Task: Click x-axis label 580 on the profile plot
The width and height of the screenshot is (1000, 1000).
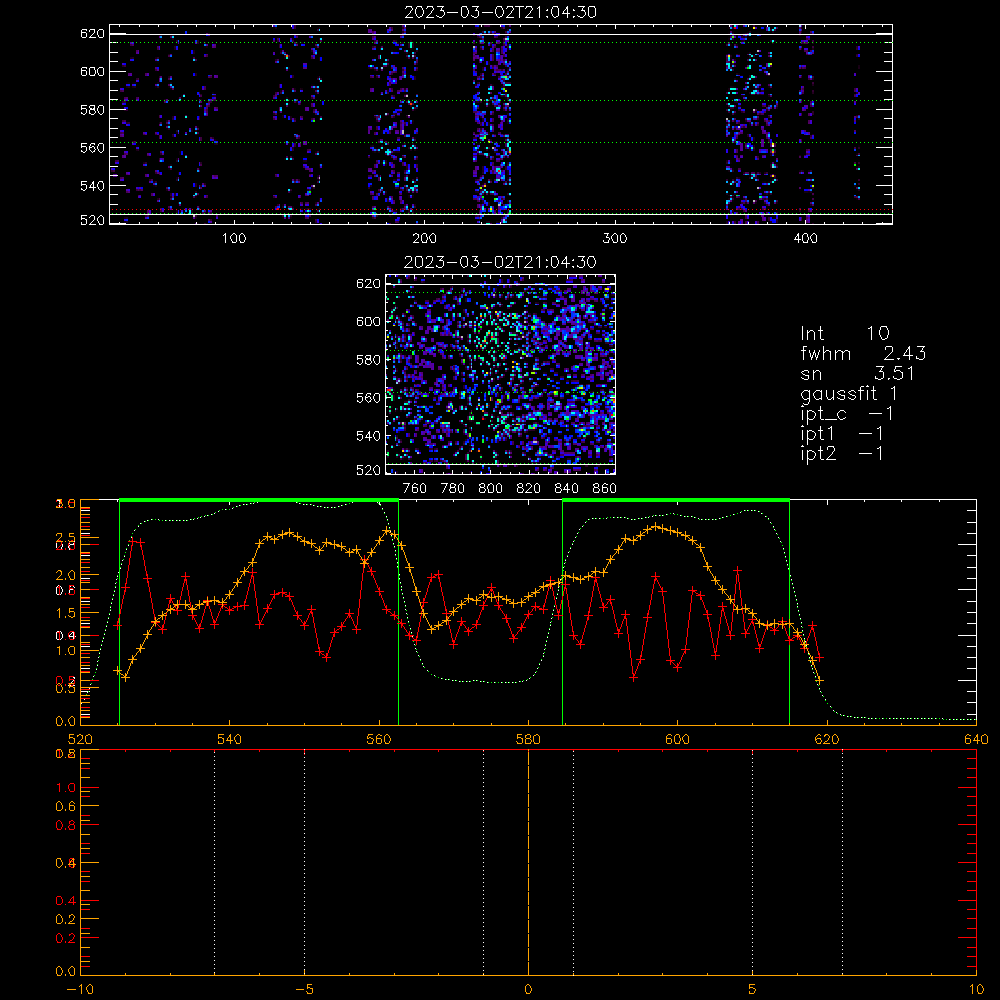Action: pyautogui.click(x=528, y=740)
